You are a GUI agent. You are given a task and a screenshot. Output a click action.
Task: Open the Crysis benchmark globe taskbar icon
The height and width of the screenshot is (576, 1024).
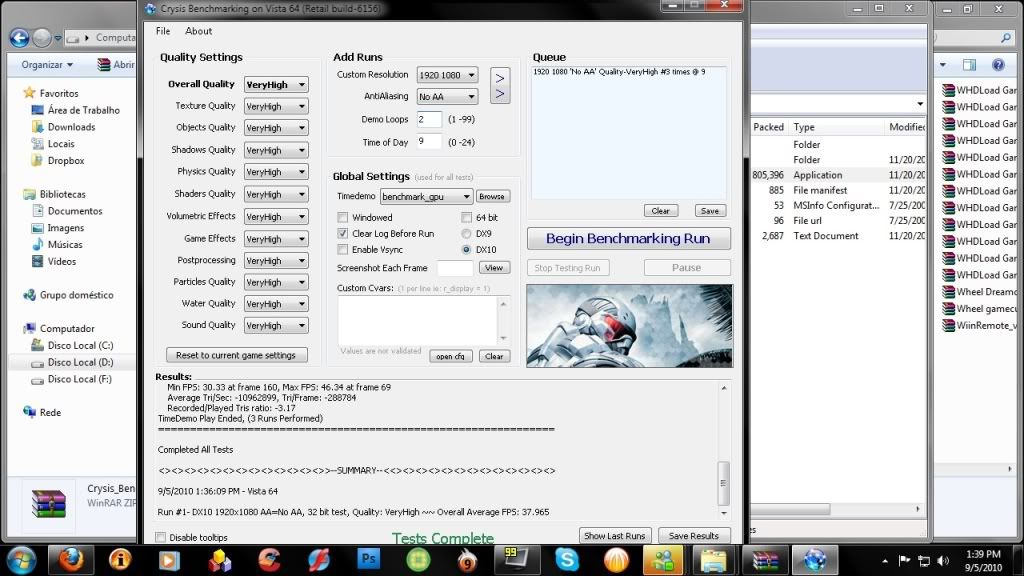pos(814,560)
